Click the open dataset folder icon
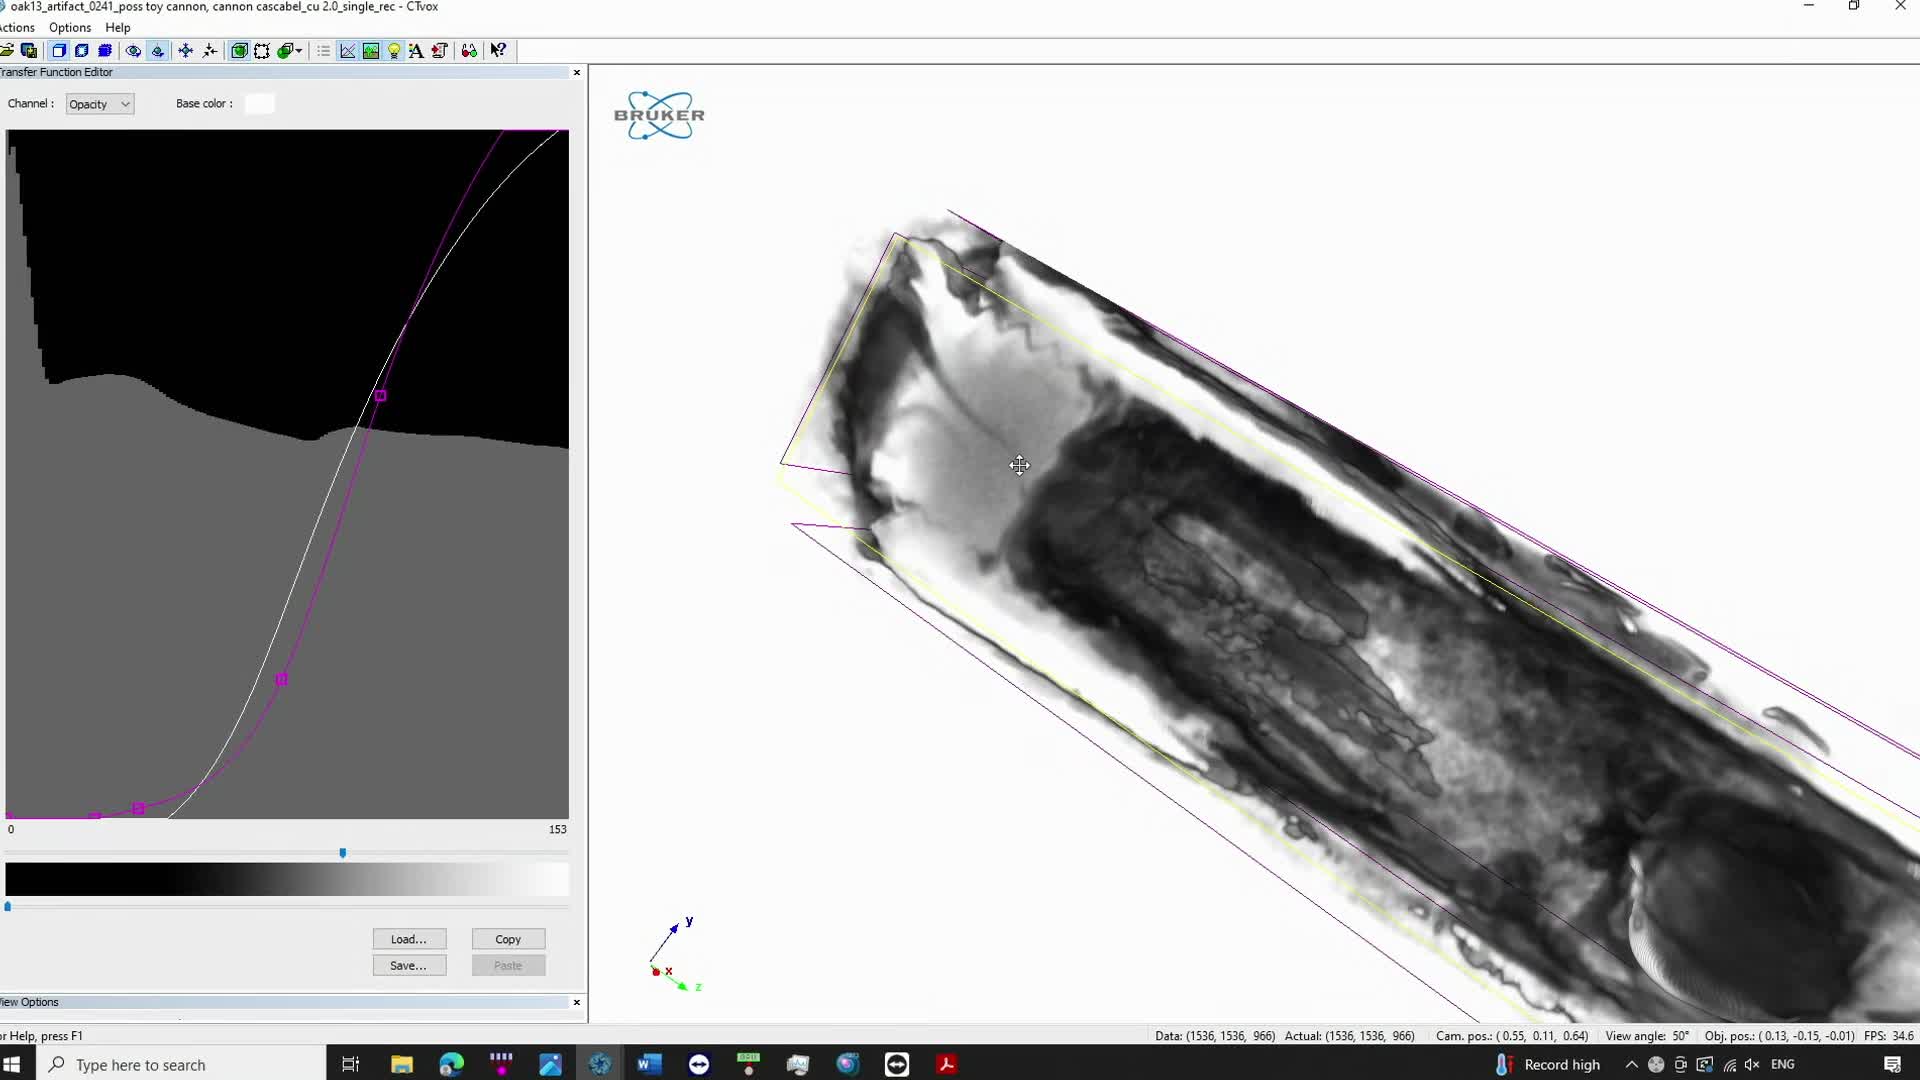Viewport: 1920px width, 1080px height. click(7, 51)
